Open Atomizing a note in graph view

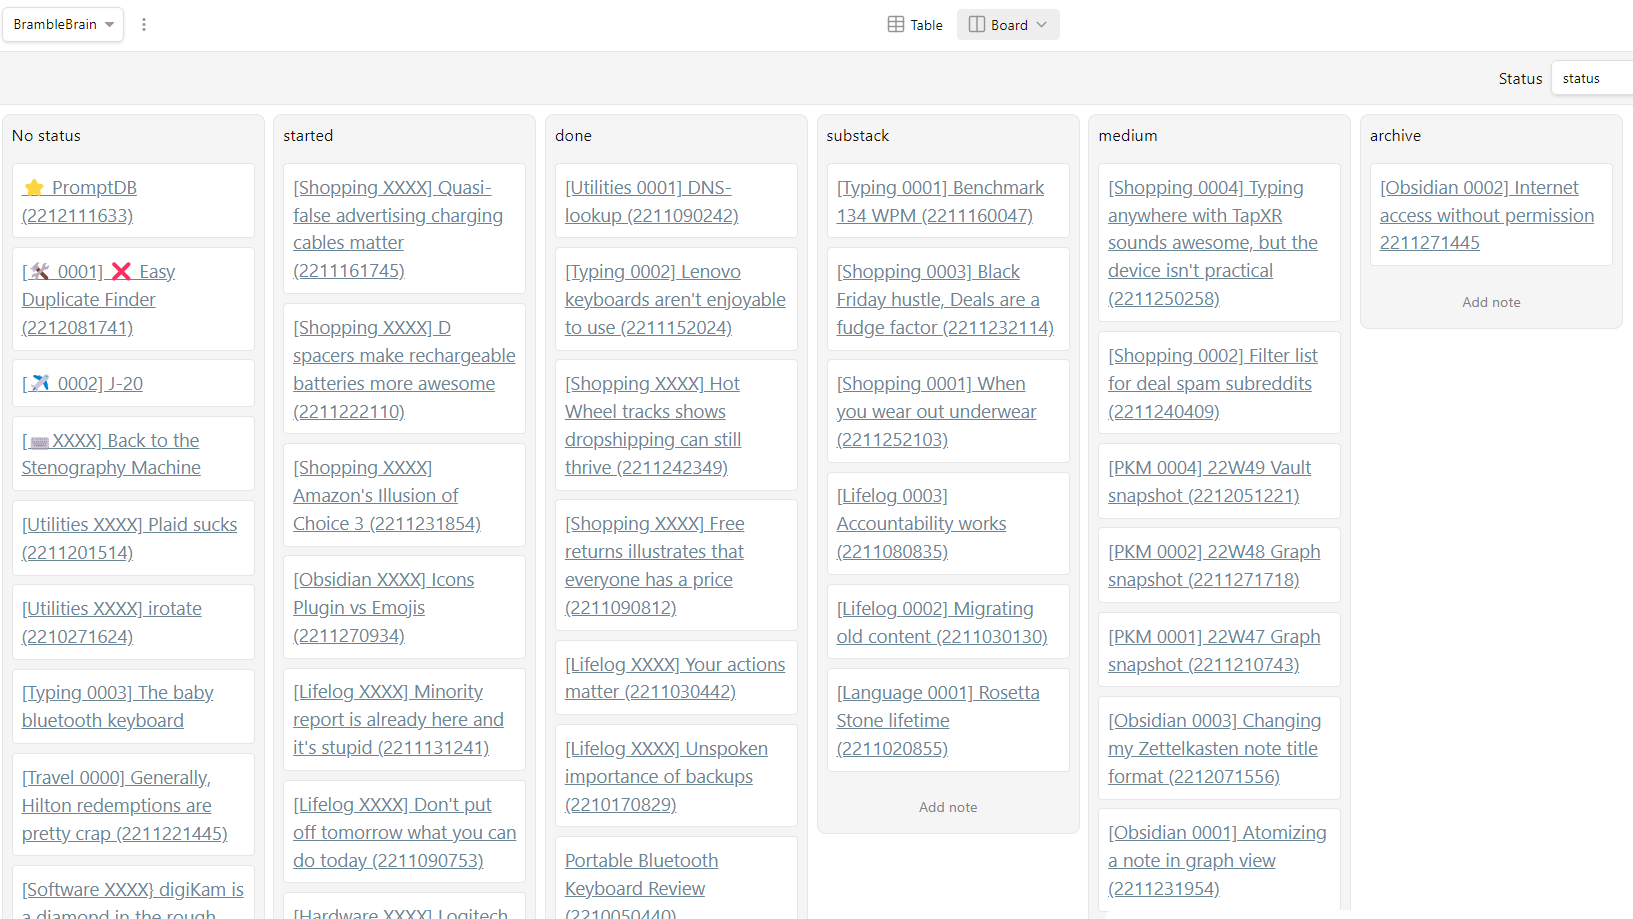click(1217, 860)
